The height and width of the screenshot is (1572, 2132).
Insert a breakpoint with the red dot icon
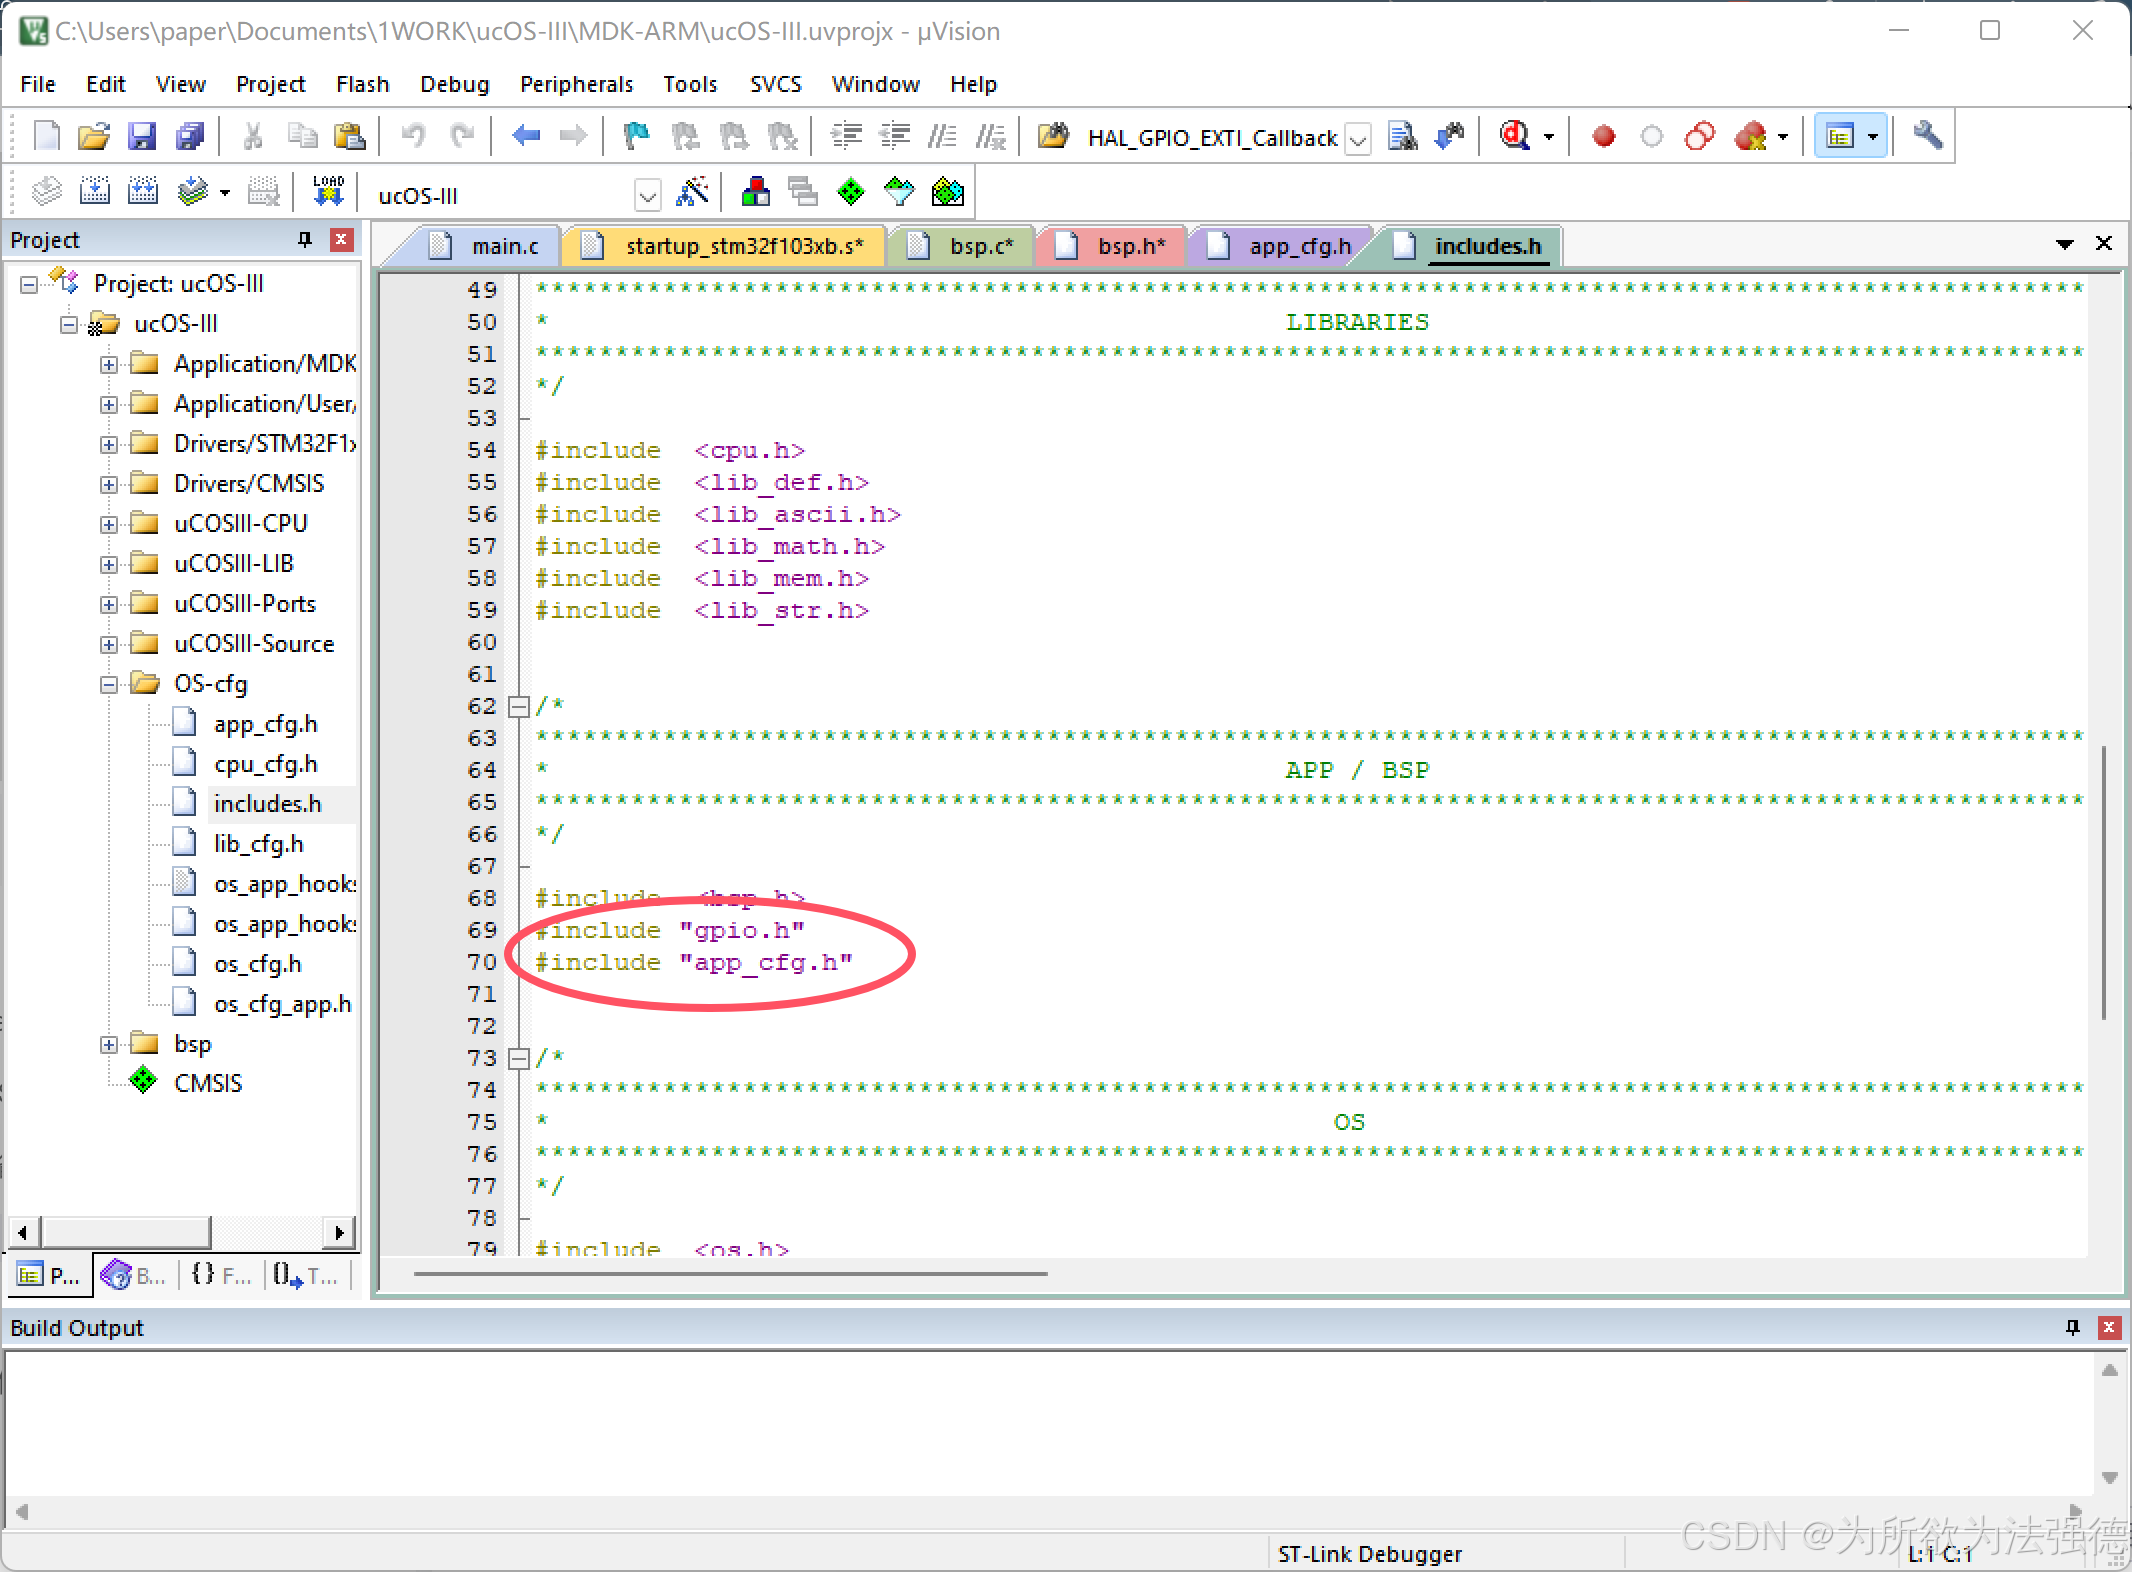click(x=1602, y=136)
